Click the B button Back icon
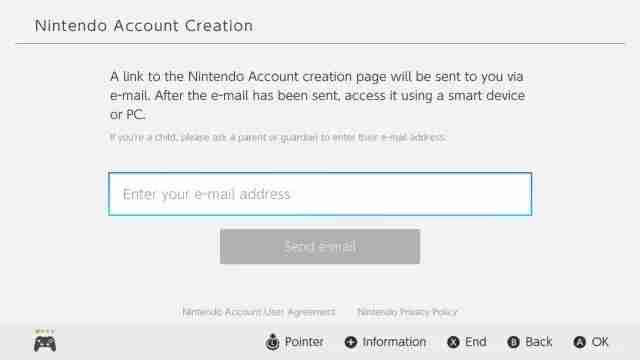 (x=513, y=342)
